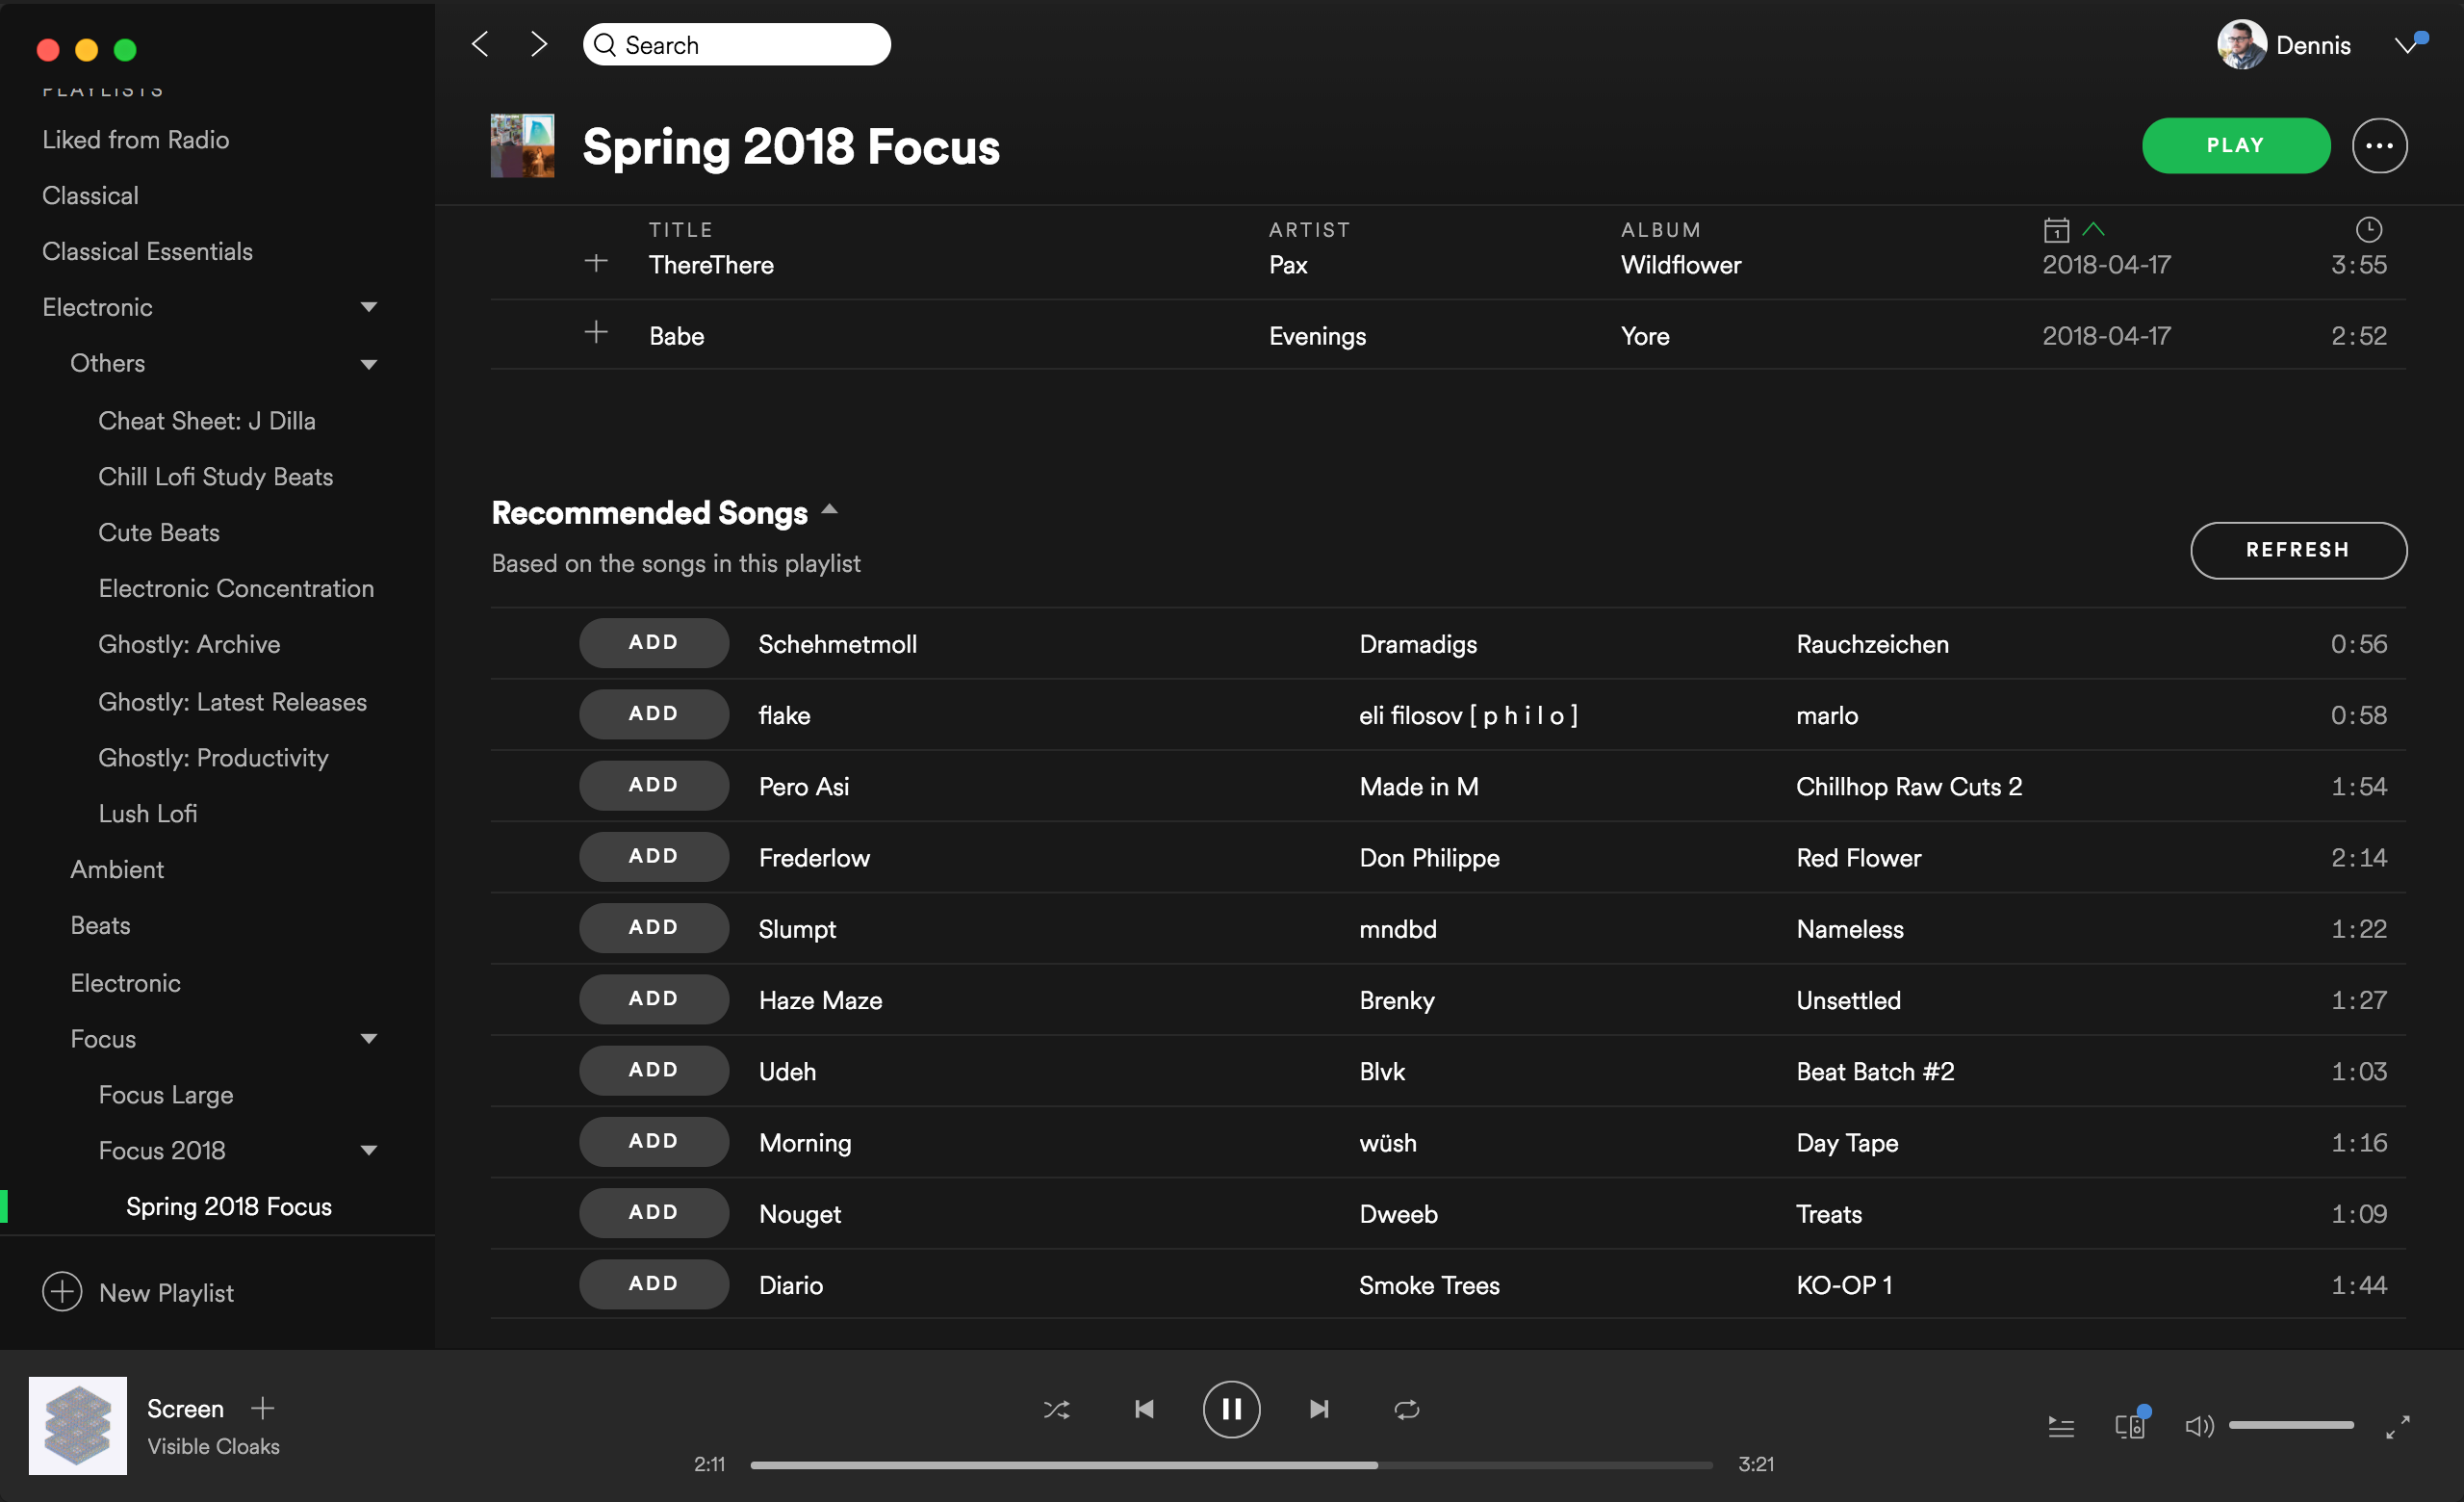Add Frederlow by Don Philippe to playlist
This screenshot has height=1502, width=2464.
[x=653, y=856]
